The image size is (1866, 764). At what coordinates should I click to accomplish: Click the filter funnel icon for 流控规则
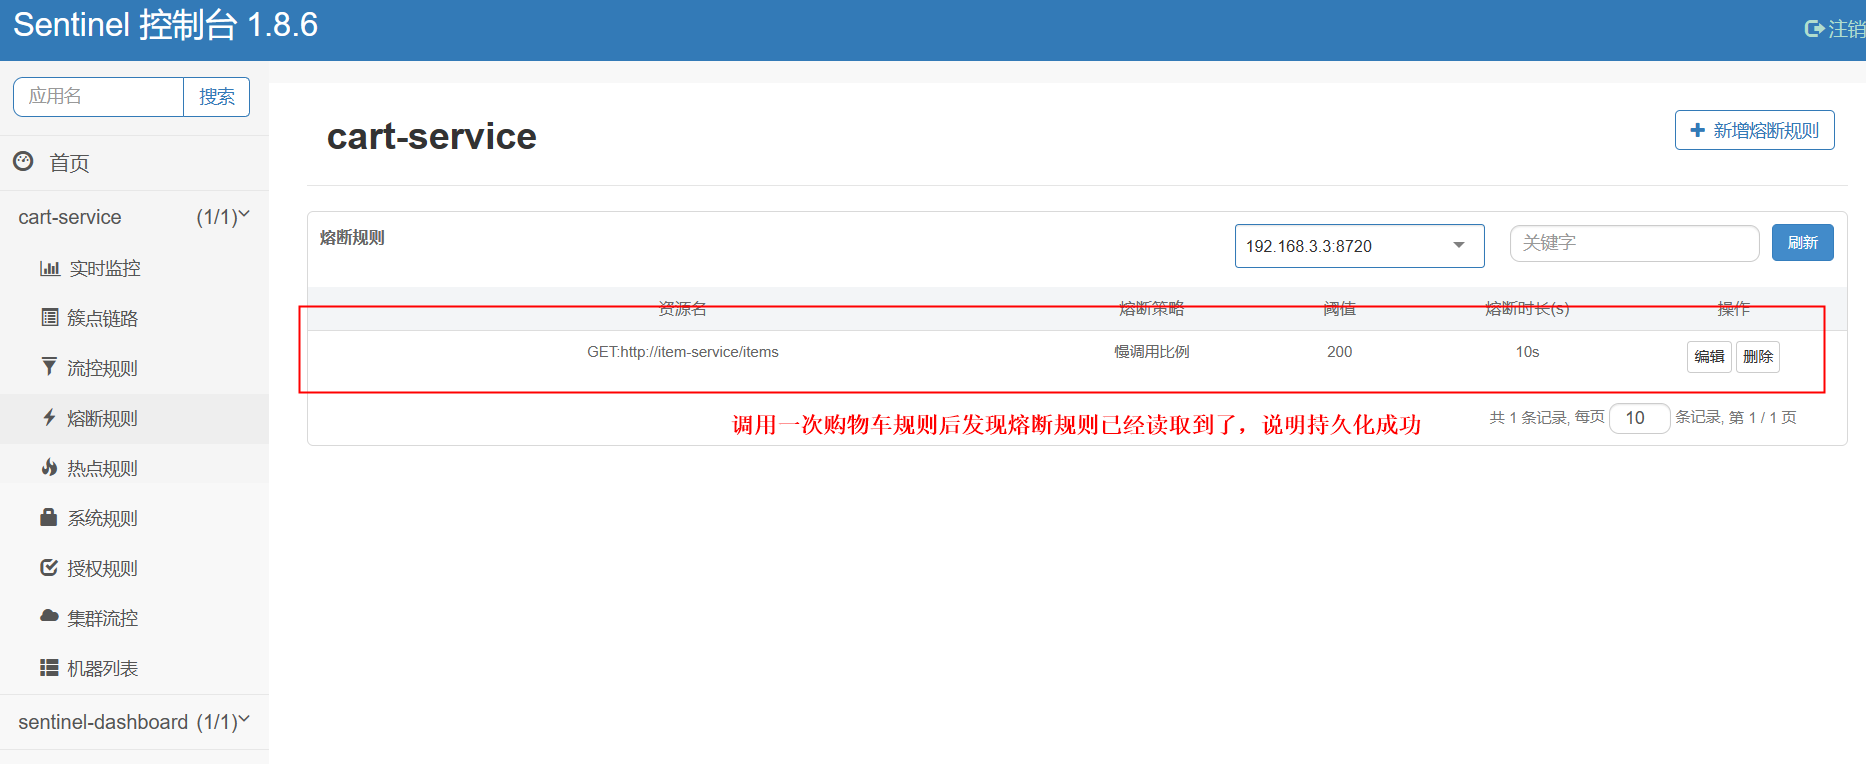49,367
